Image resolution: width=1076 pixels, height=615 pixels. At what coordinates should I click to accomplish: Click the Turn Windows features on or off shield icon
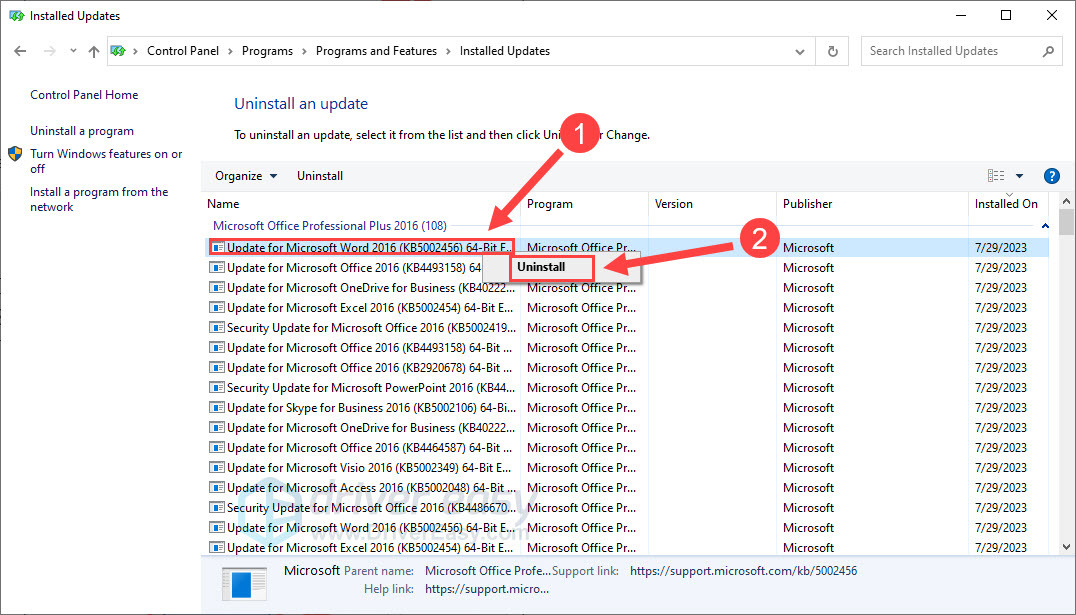[13, 153]
